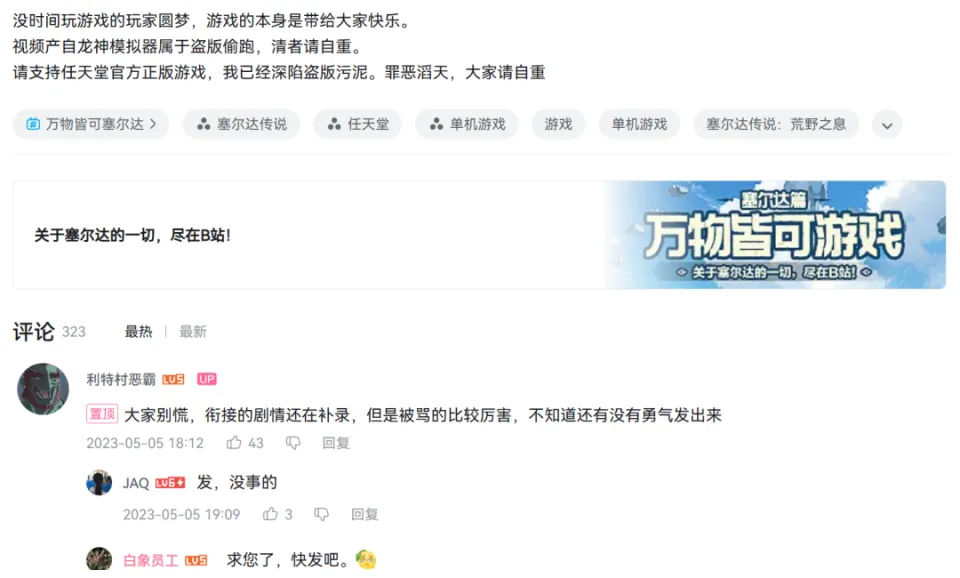Open the 万物皆可游戏 banner image

tap(775, 235)
